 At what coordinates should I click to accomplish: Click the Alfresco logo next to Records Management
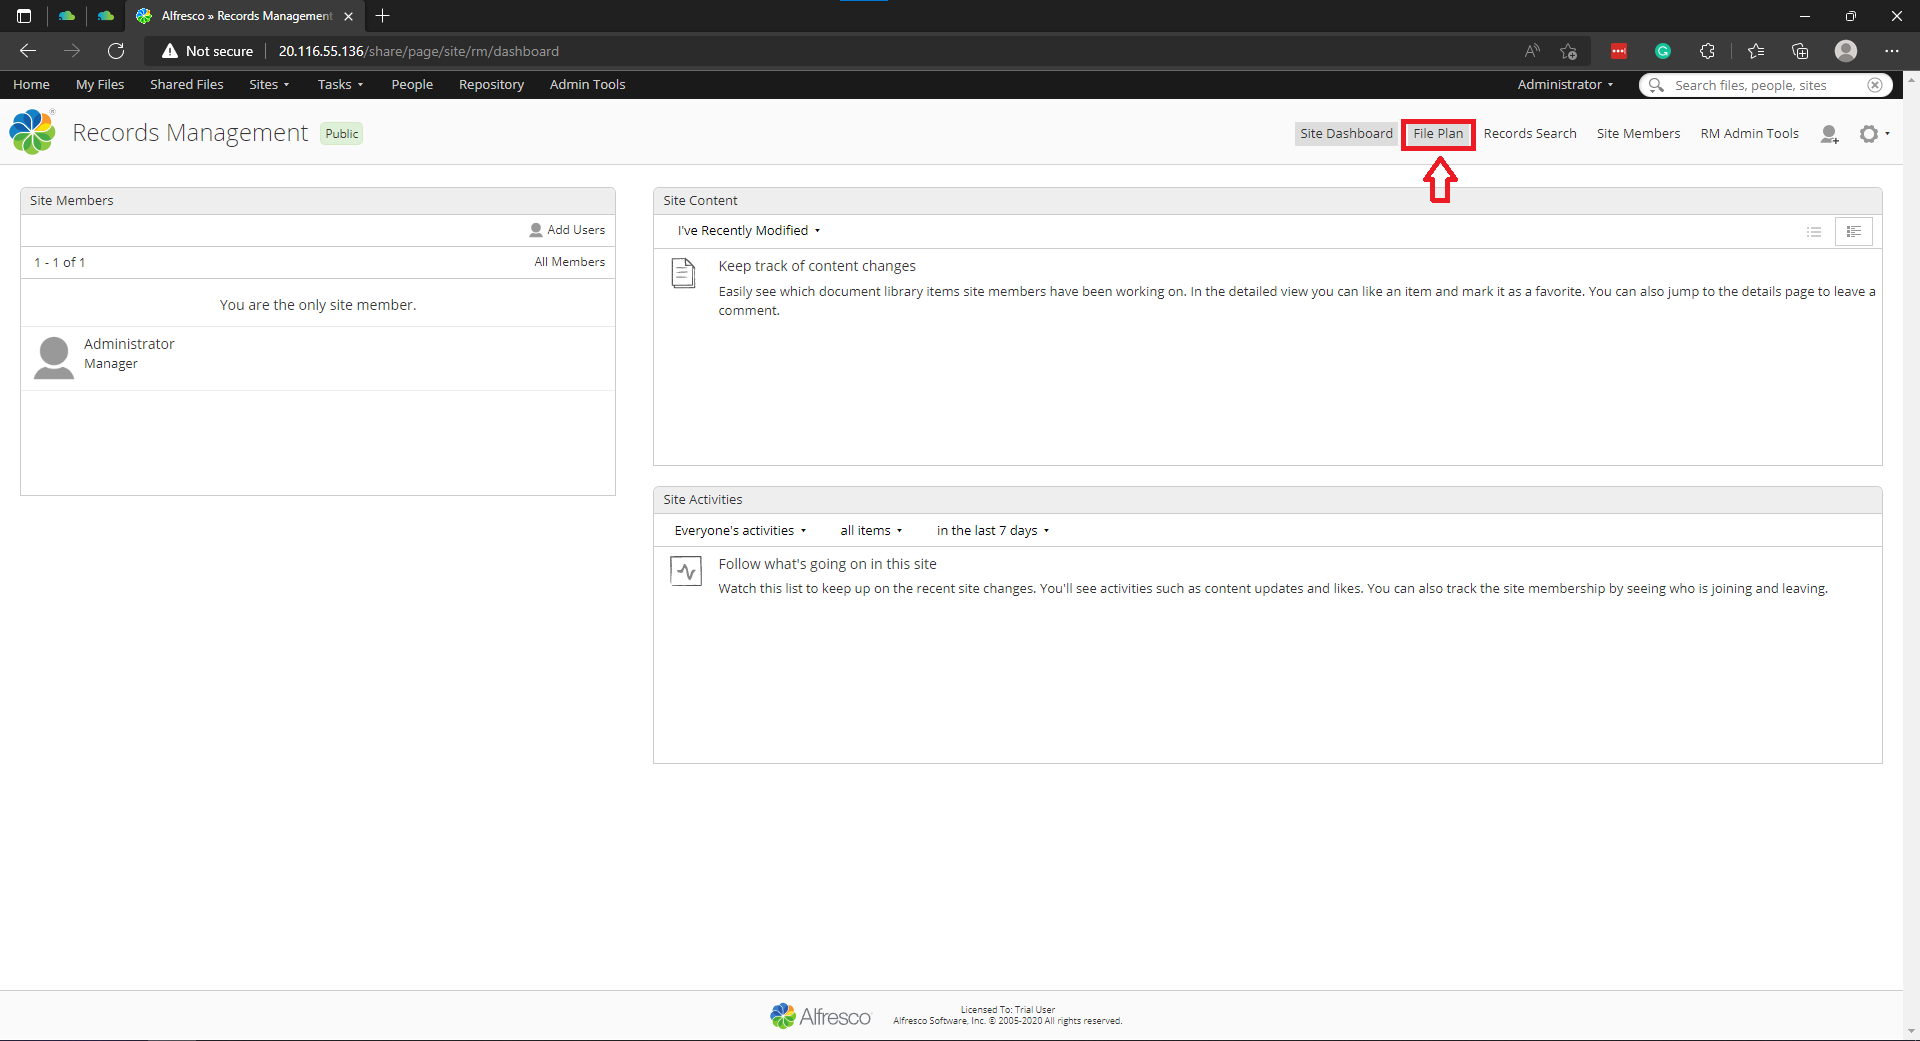(32, 132)
